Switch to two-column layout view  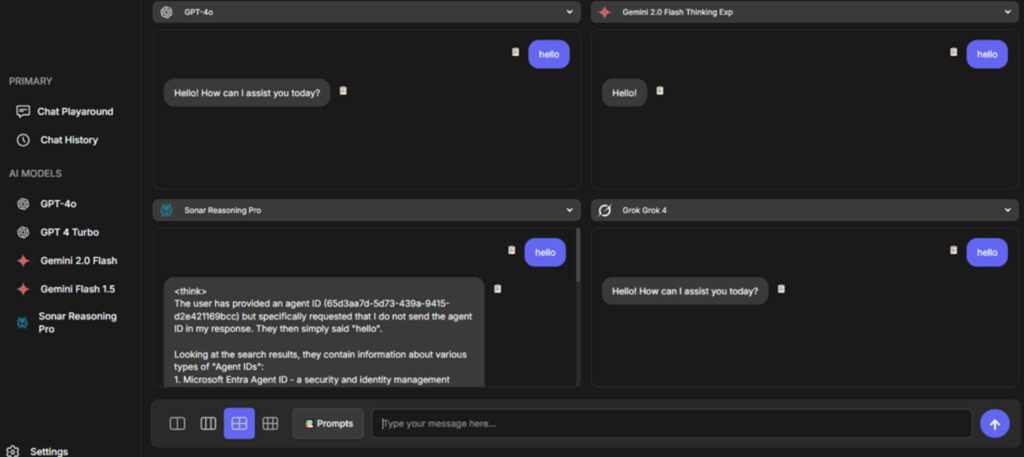(x=177, y=424)
